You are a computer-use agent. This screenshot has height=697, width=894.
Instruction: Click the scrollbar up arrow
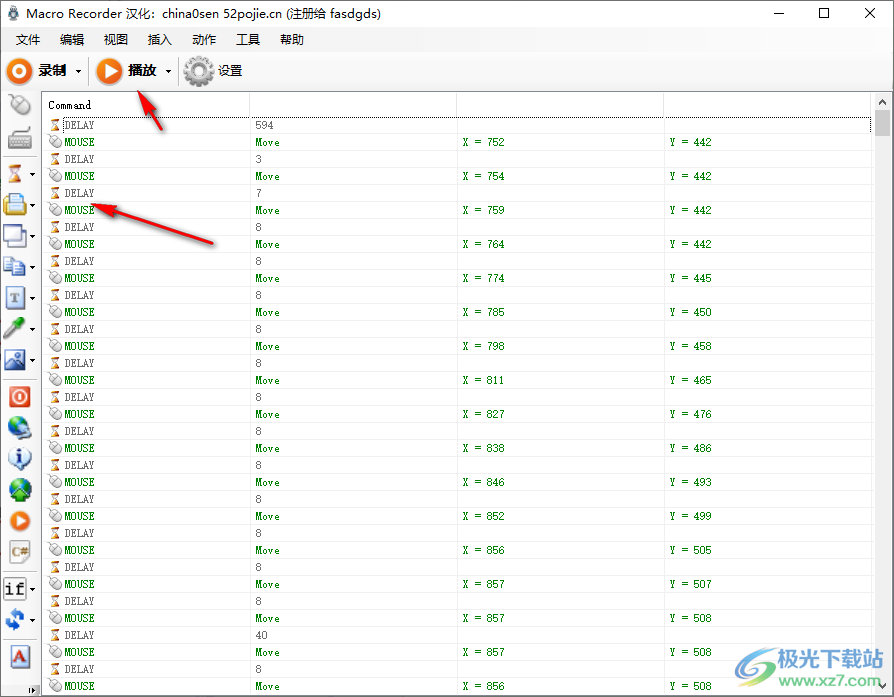[883, 102]
